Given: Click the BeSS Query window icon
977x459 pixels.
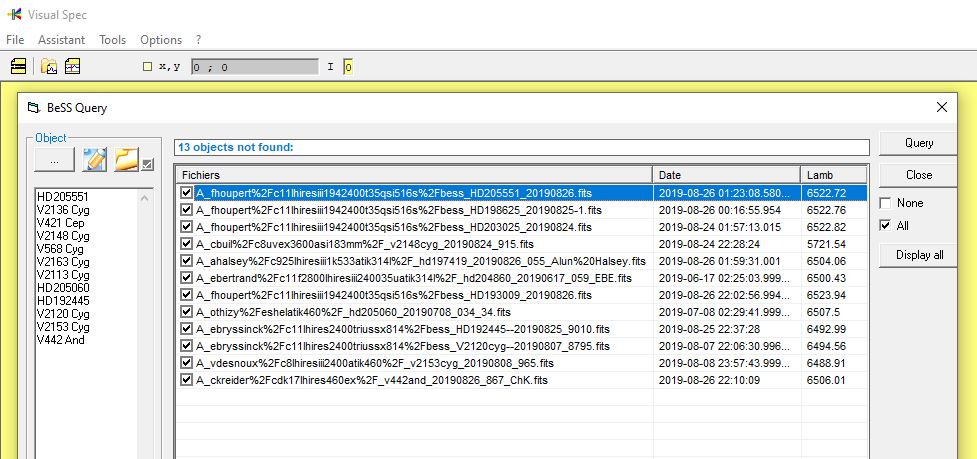Looking at the screenshot, I should point(35,107).
